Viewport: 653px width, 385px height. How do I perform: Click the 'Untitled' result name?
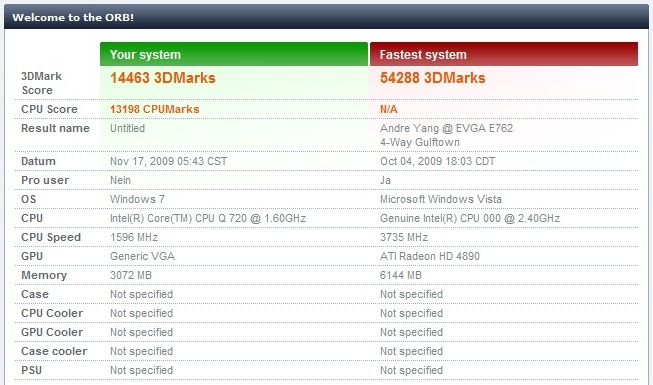127,128
